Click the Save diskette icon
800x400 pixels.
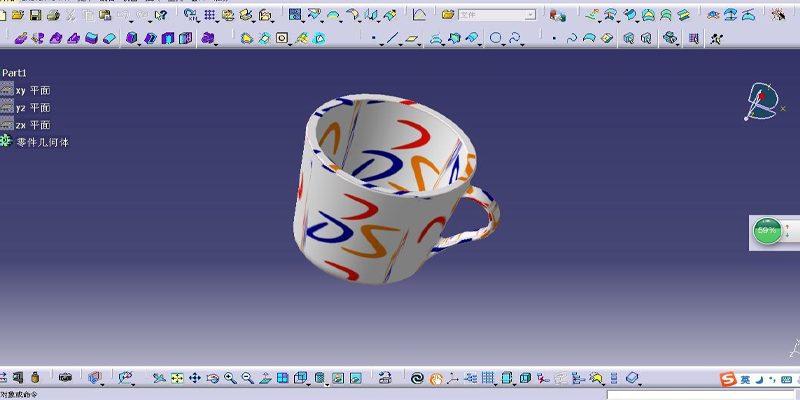point(35,15)
